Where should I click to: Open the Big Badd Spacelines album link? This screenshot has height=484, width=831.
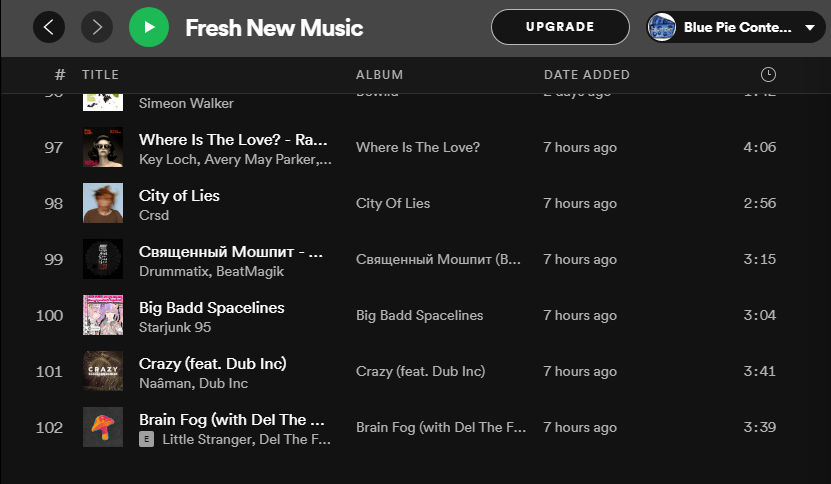419,315
